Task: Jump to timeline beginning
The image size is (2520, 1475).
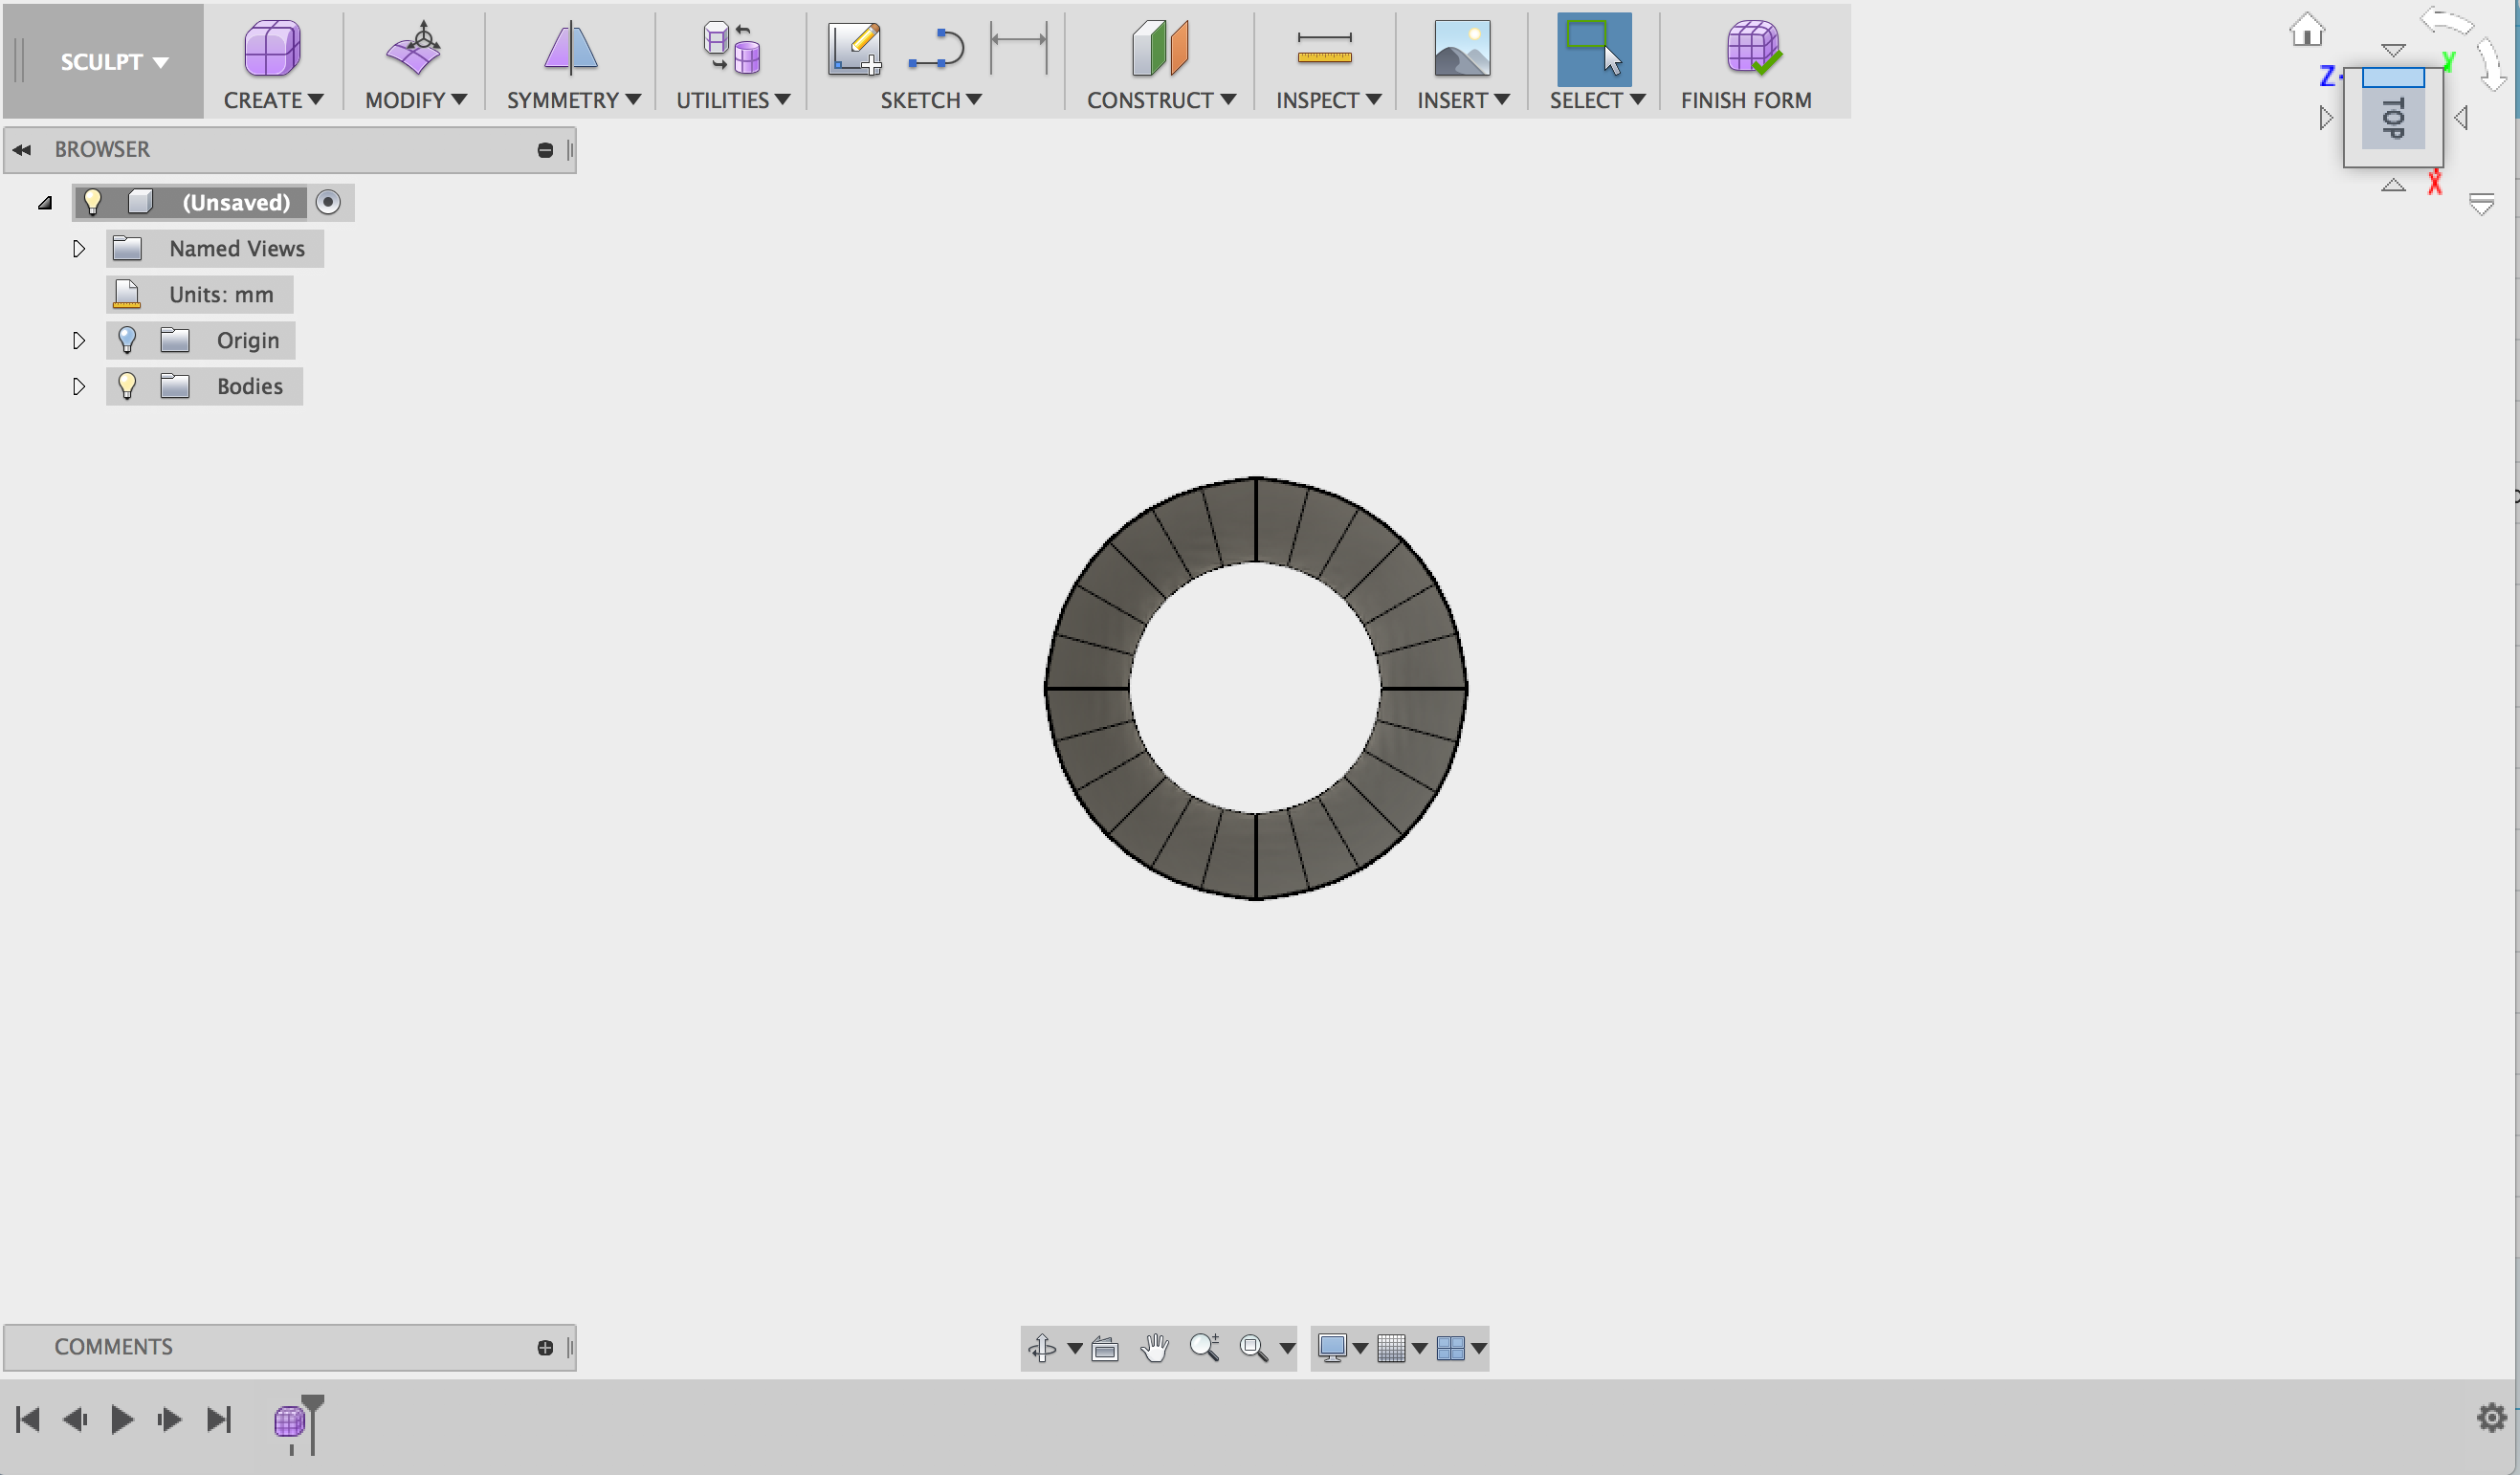Action: [27, 1419]
